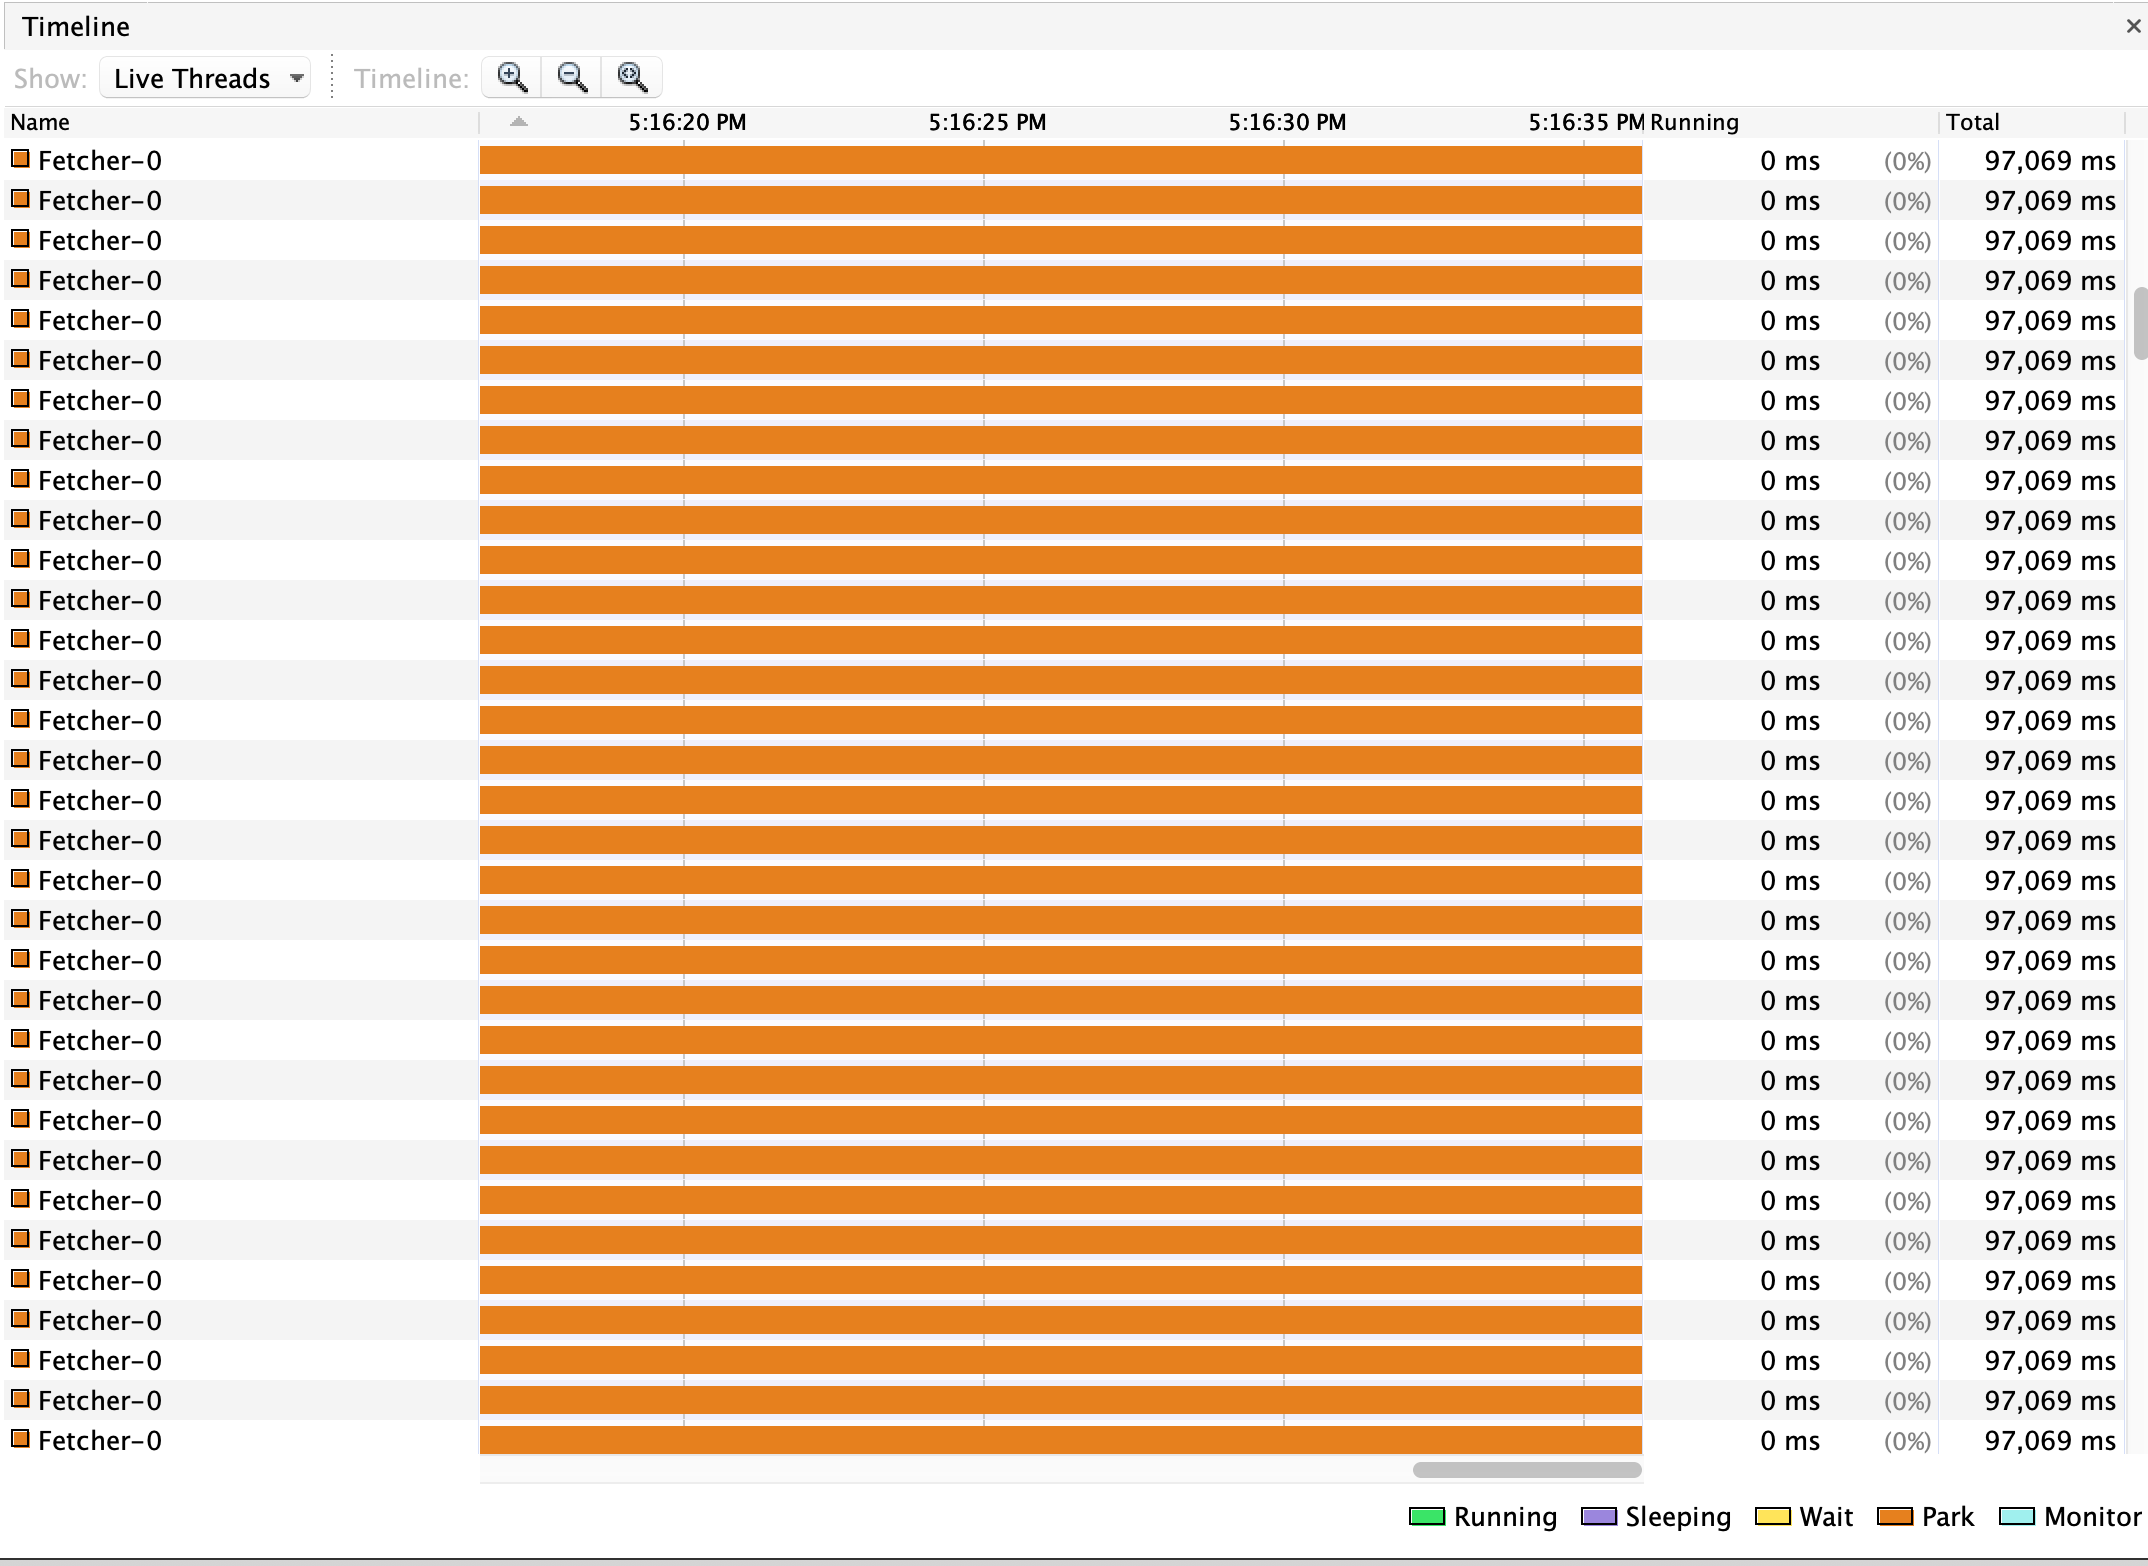Select the Zoom In timeline tool
The width and height of the screenshot is (2148, 1566).
tap(511, 77)
